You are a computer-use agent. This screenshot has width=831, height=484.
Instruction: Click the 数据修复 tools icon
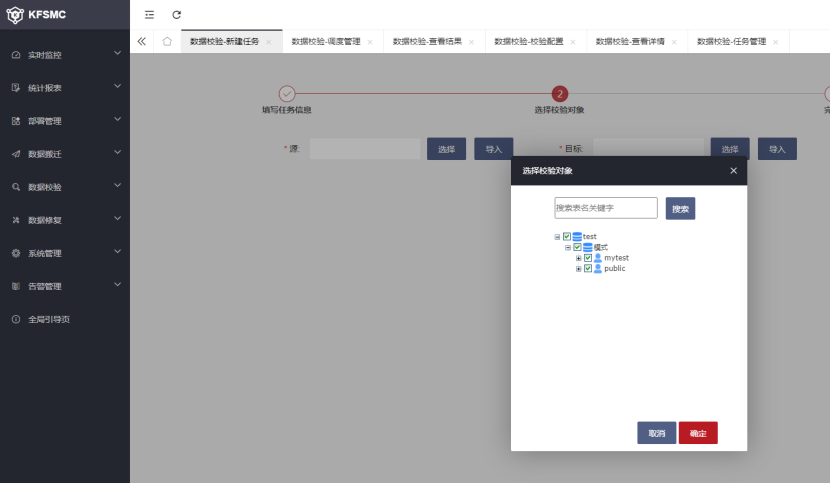[x=16, y=220]
